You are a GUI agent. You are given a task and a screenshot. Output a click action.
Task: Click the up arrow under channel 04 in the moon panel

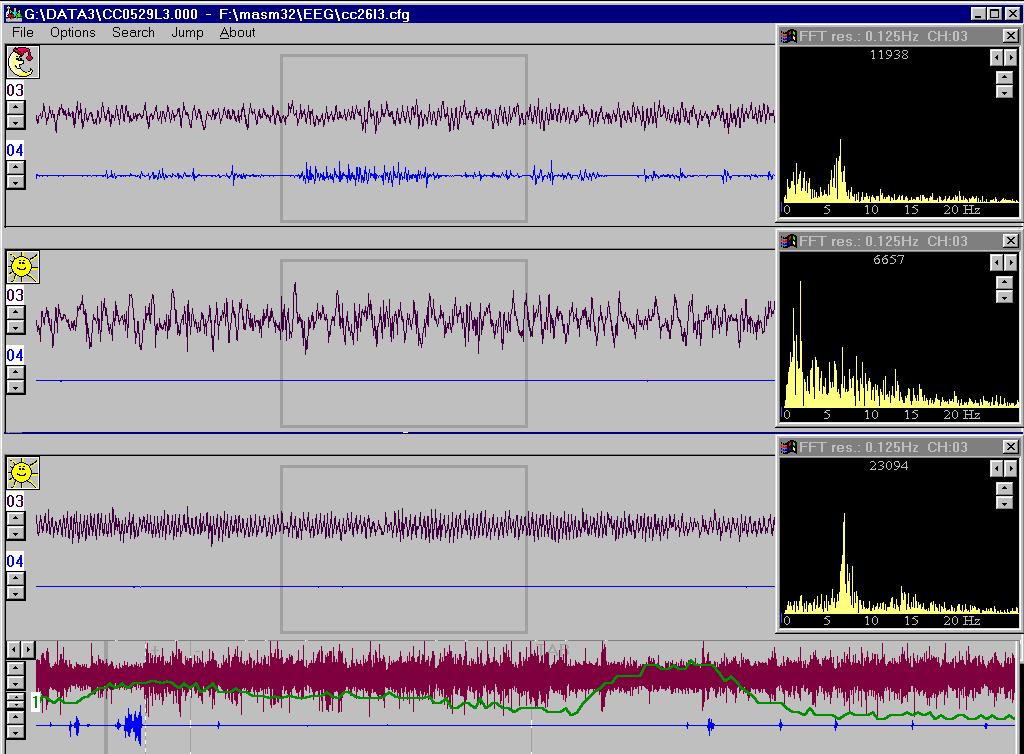click(16, 167)
